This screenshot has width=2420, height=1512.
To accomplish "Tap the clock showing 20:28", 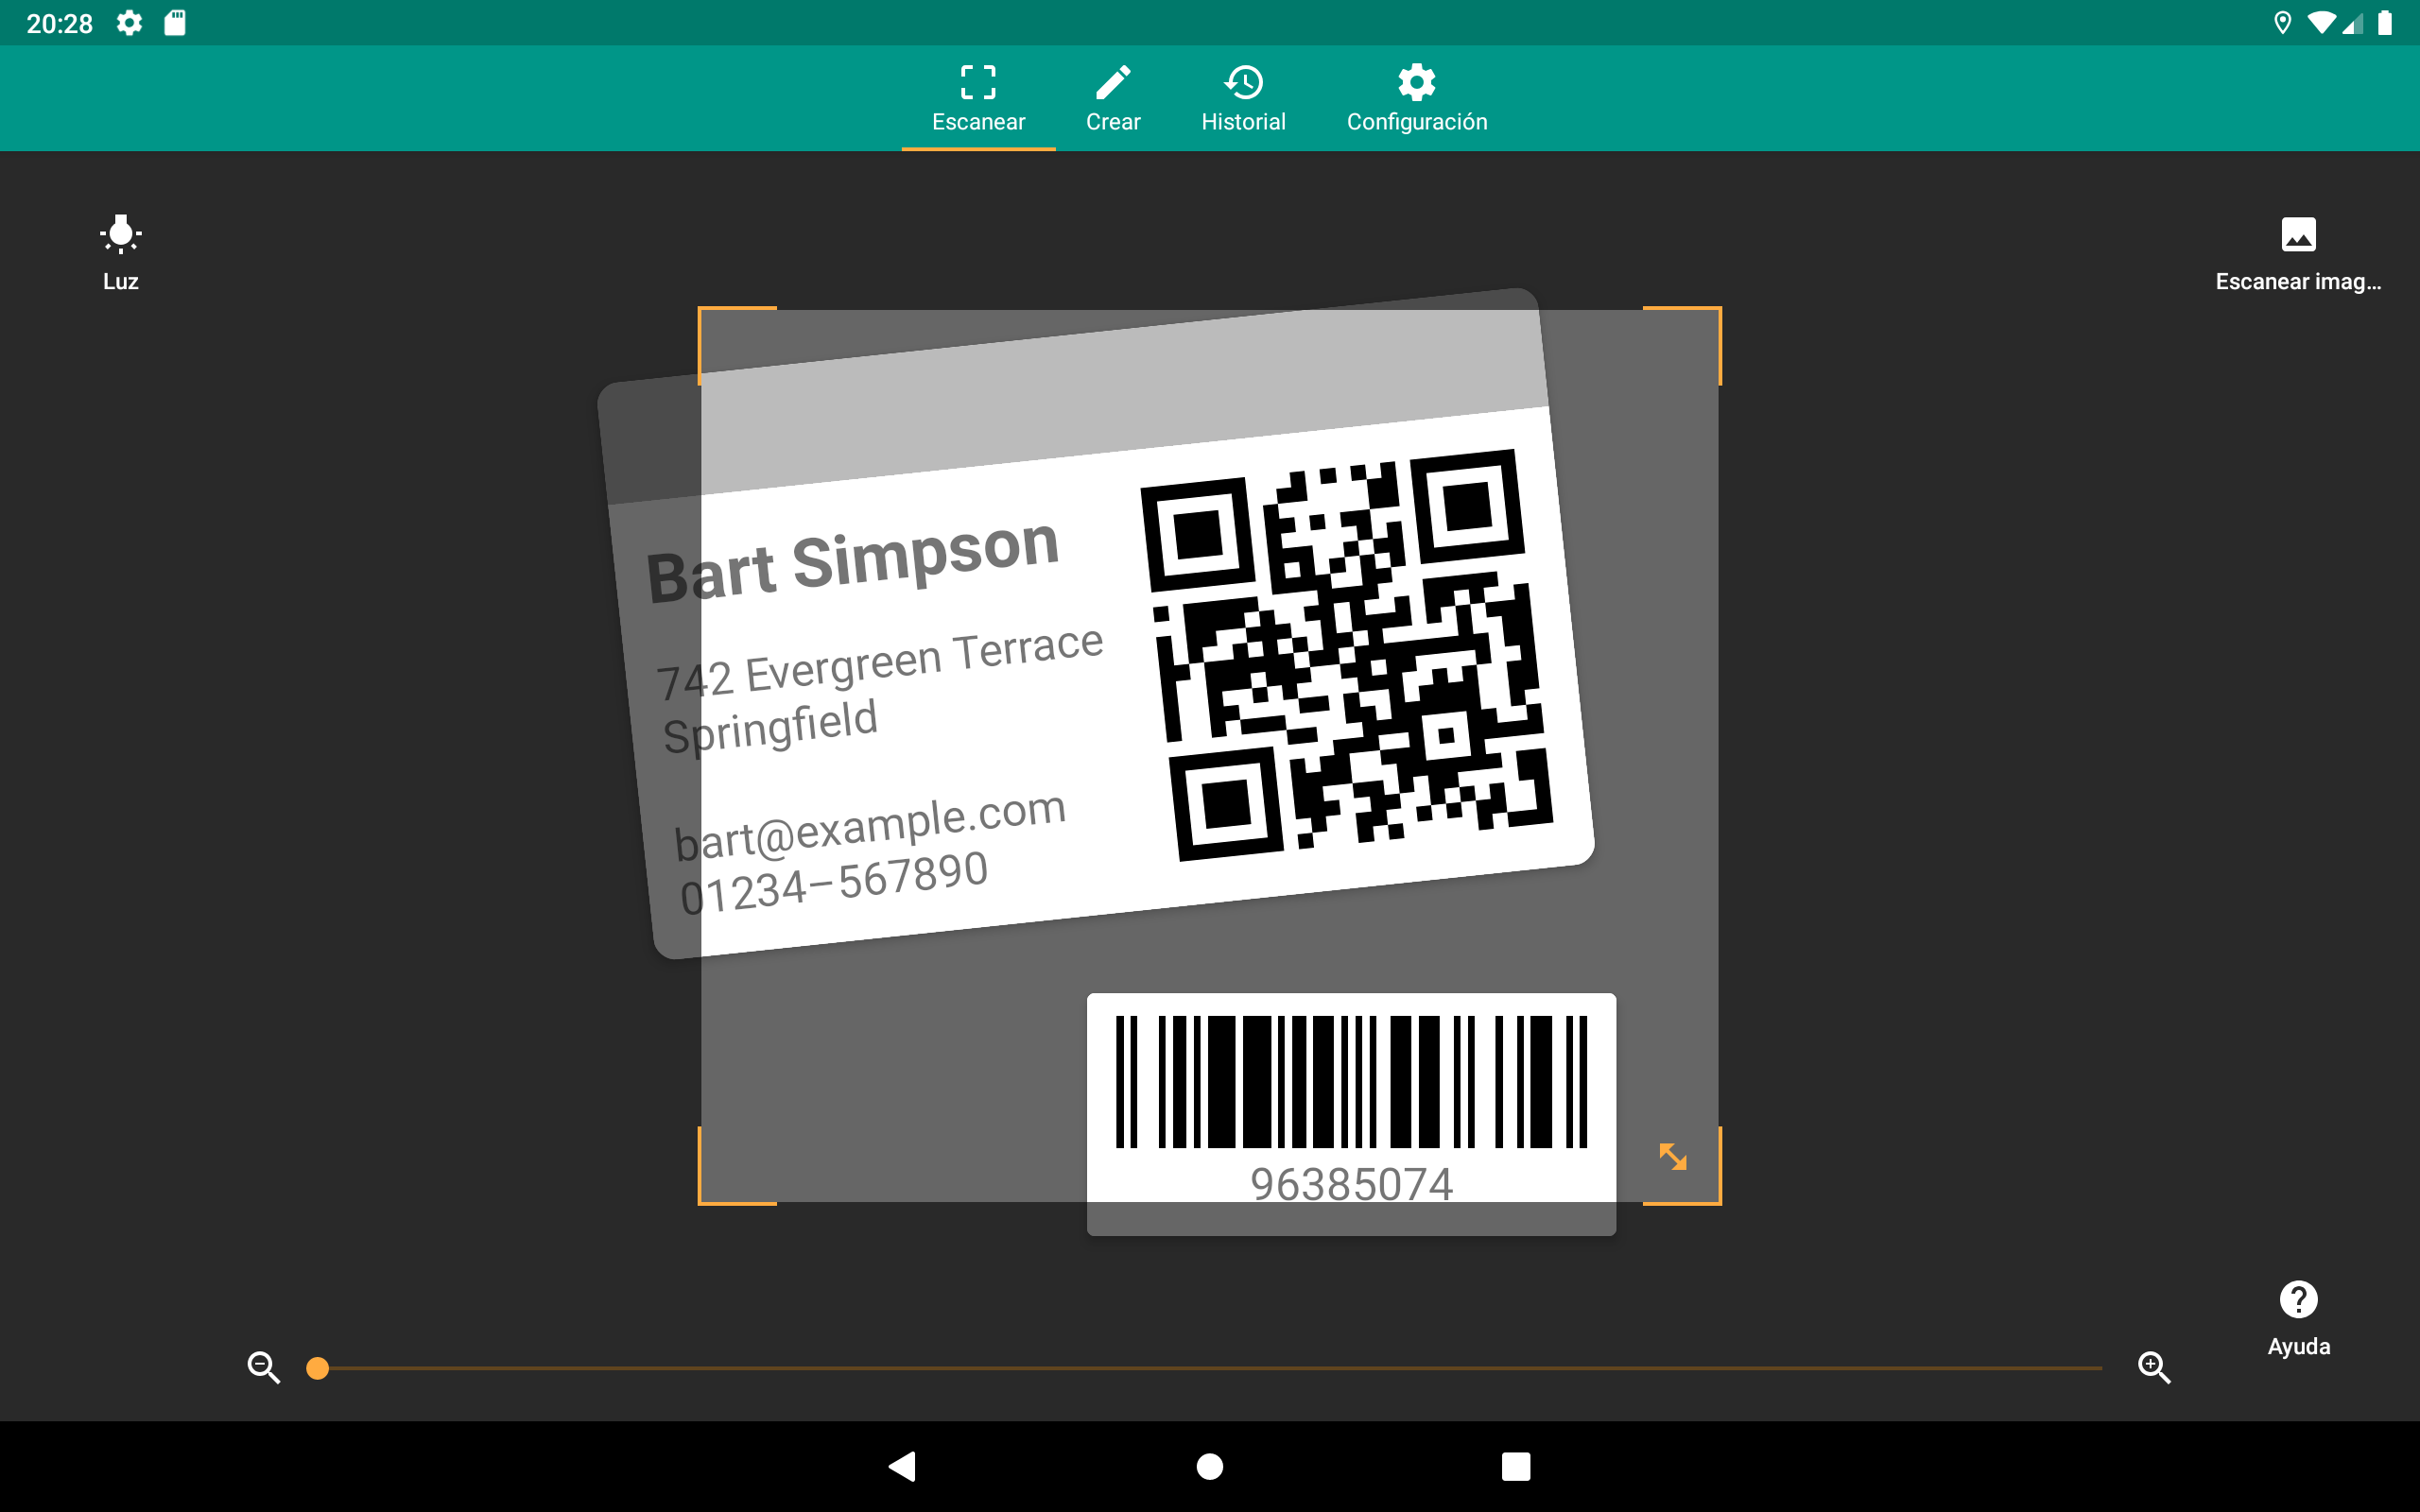I will [x=59, y=23].
